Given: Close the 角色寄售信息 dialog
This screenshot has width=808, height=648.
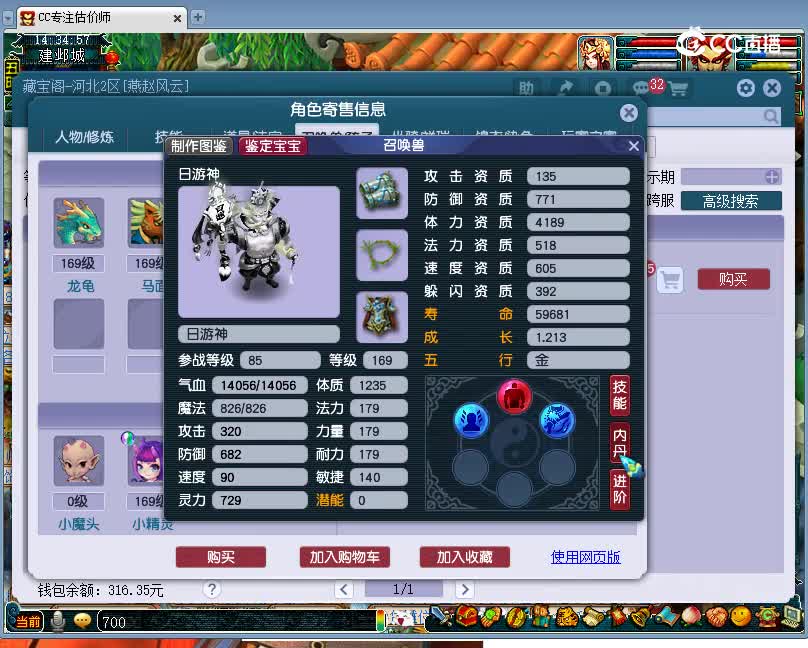Looking at the screenshot, I should (629, 113).
